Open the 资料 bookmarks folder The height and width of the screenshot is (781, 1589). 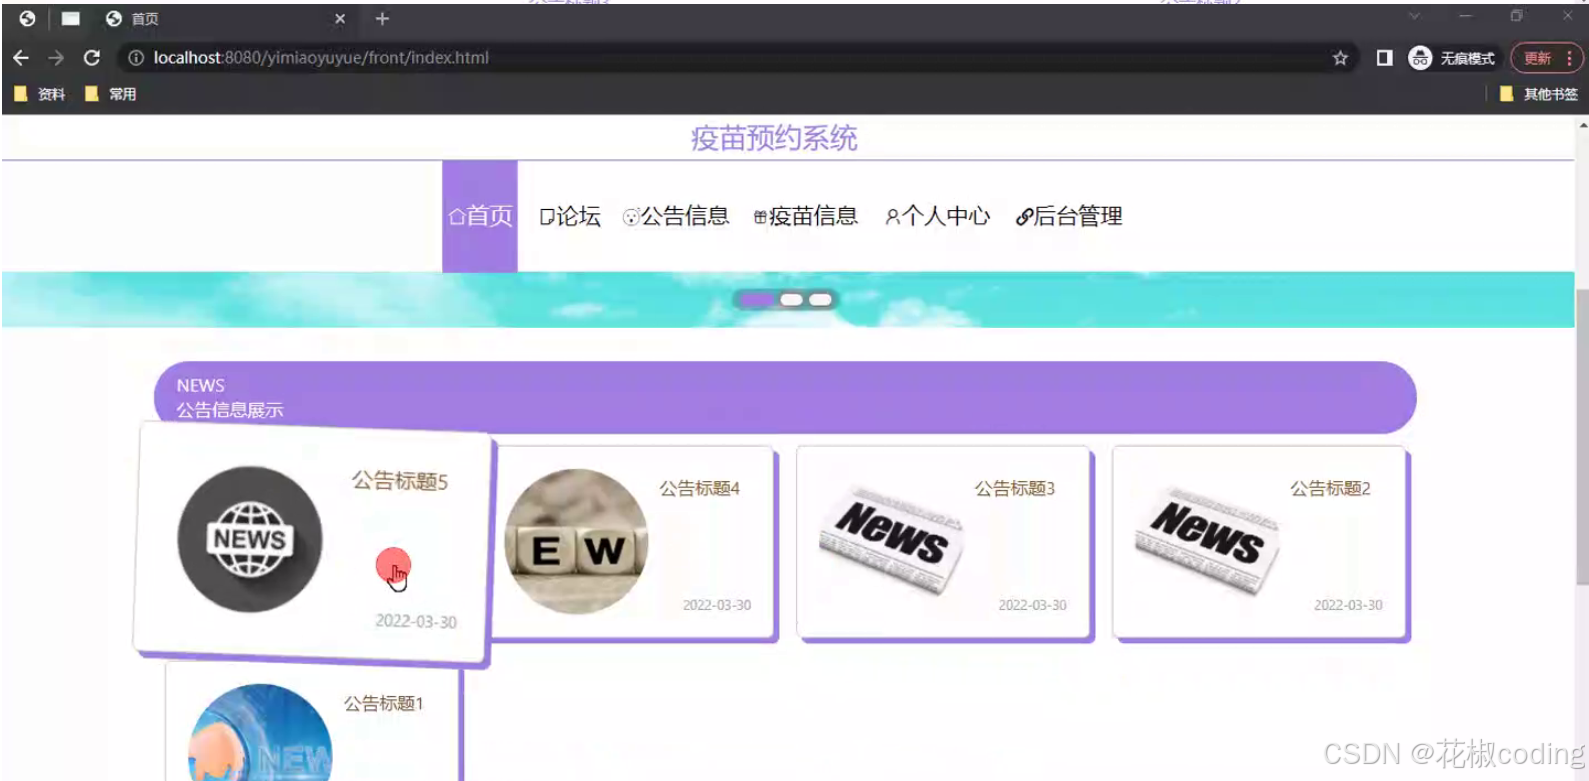[x=40, y=94]
